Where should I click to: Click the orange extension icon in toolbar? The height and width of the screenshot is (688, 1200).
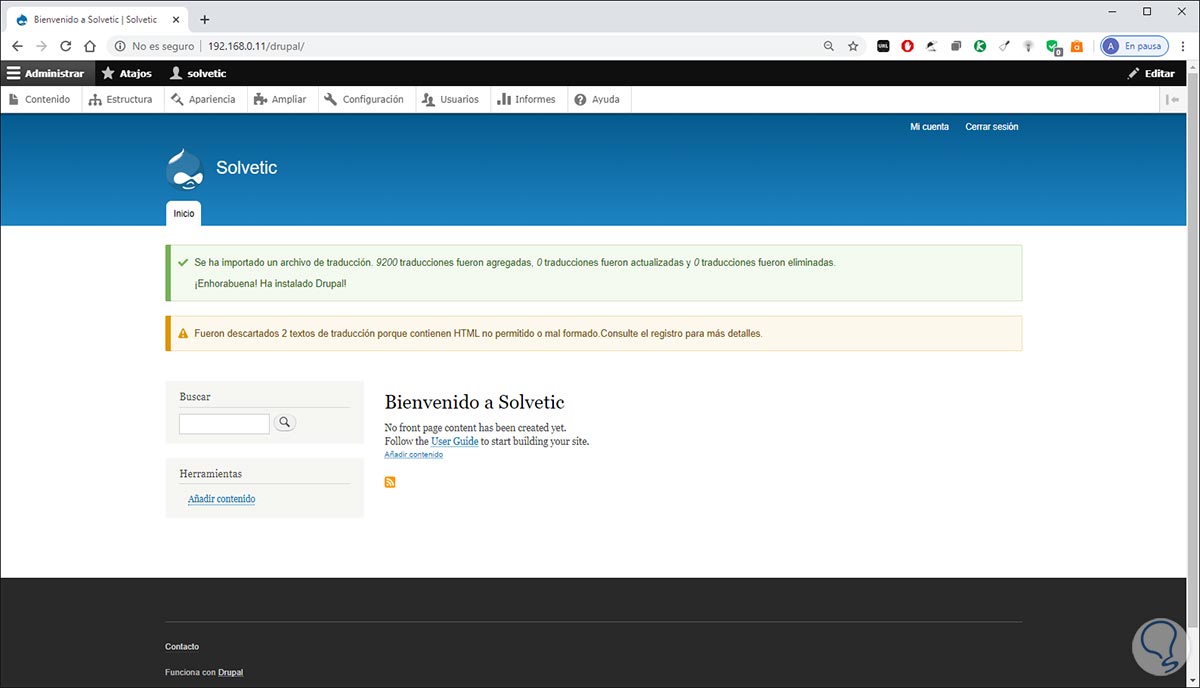(x=1077, y=46)
